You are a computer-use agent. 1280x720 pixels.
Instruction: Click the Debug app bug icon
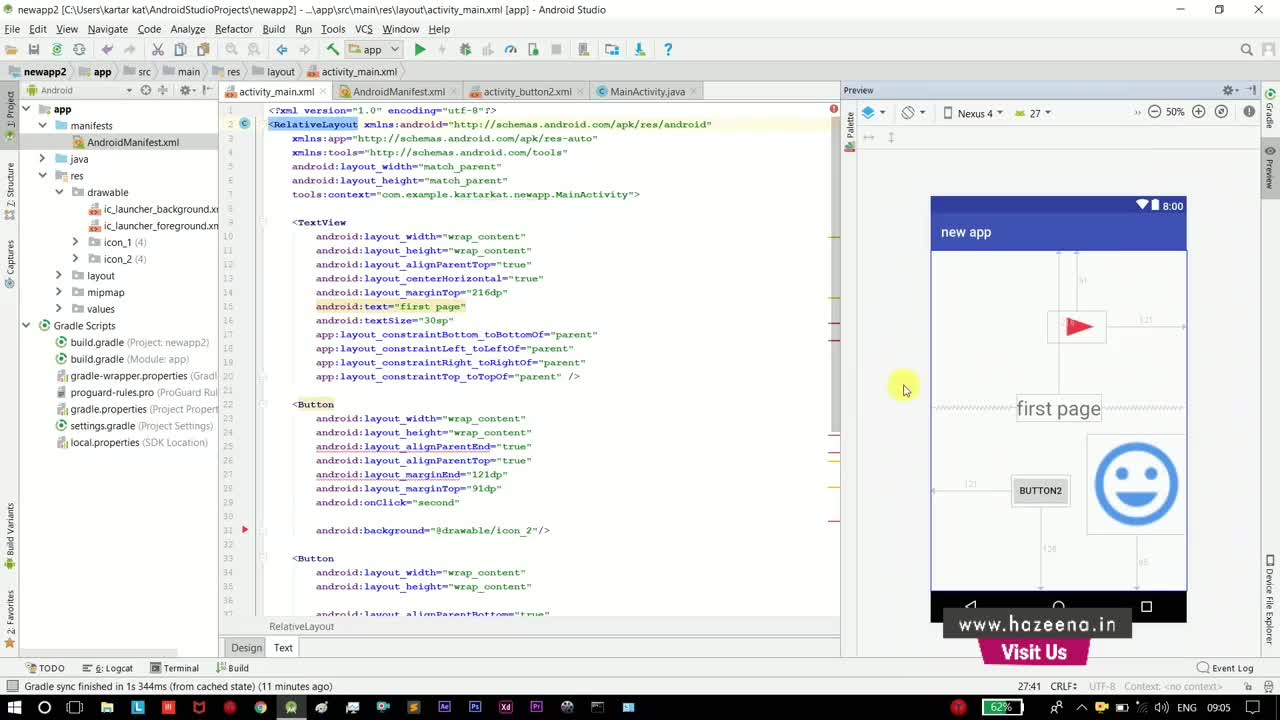point(465,49)
